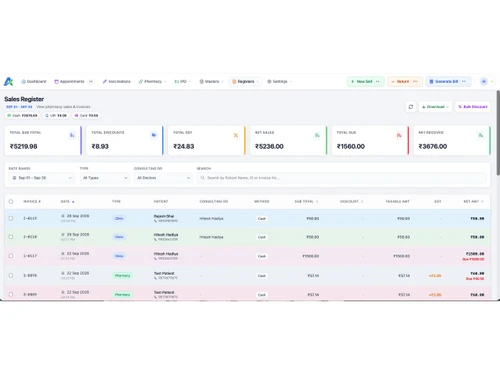Open the Vaccinations section
This screenshot has width=500, height=375.
point(116,81)
